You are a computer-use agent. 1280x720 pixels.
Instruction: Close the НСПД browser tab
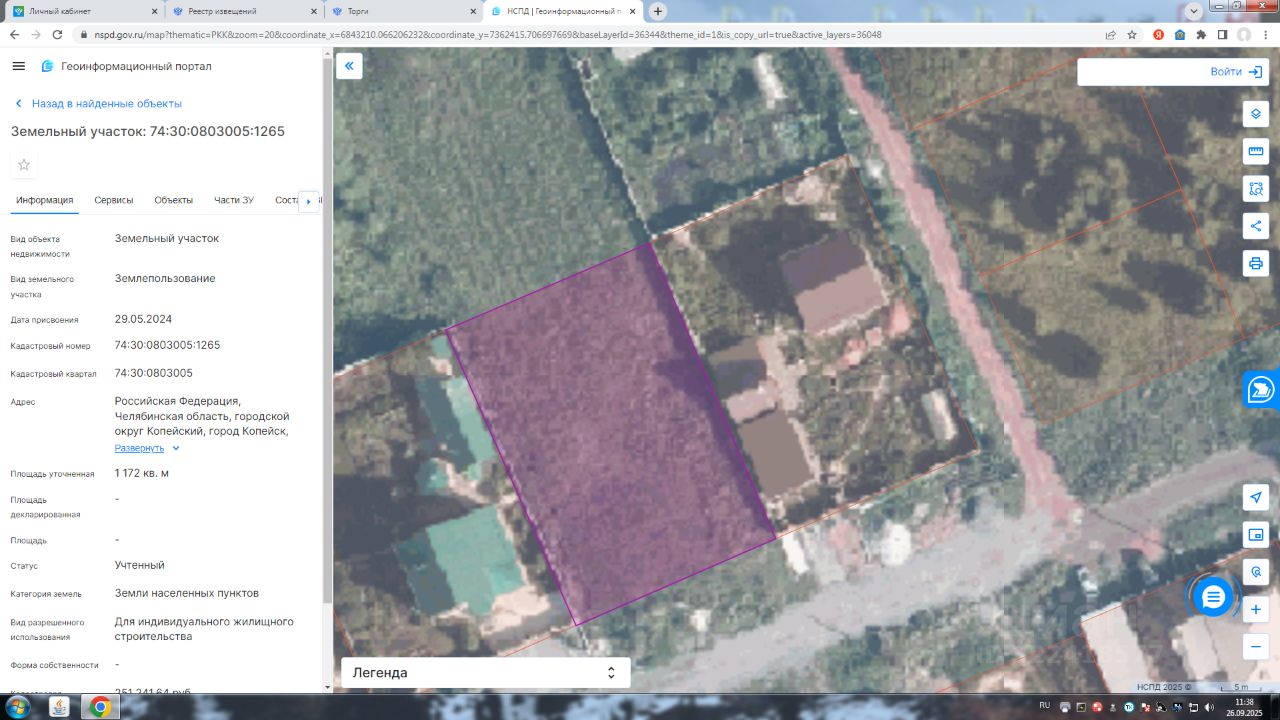tap(632, 11)
